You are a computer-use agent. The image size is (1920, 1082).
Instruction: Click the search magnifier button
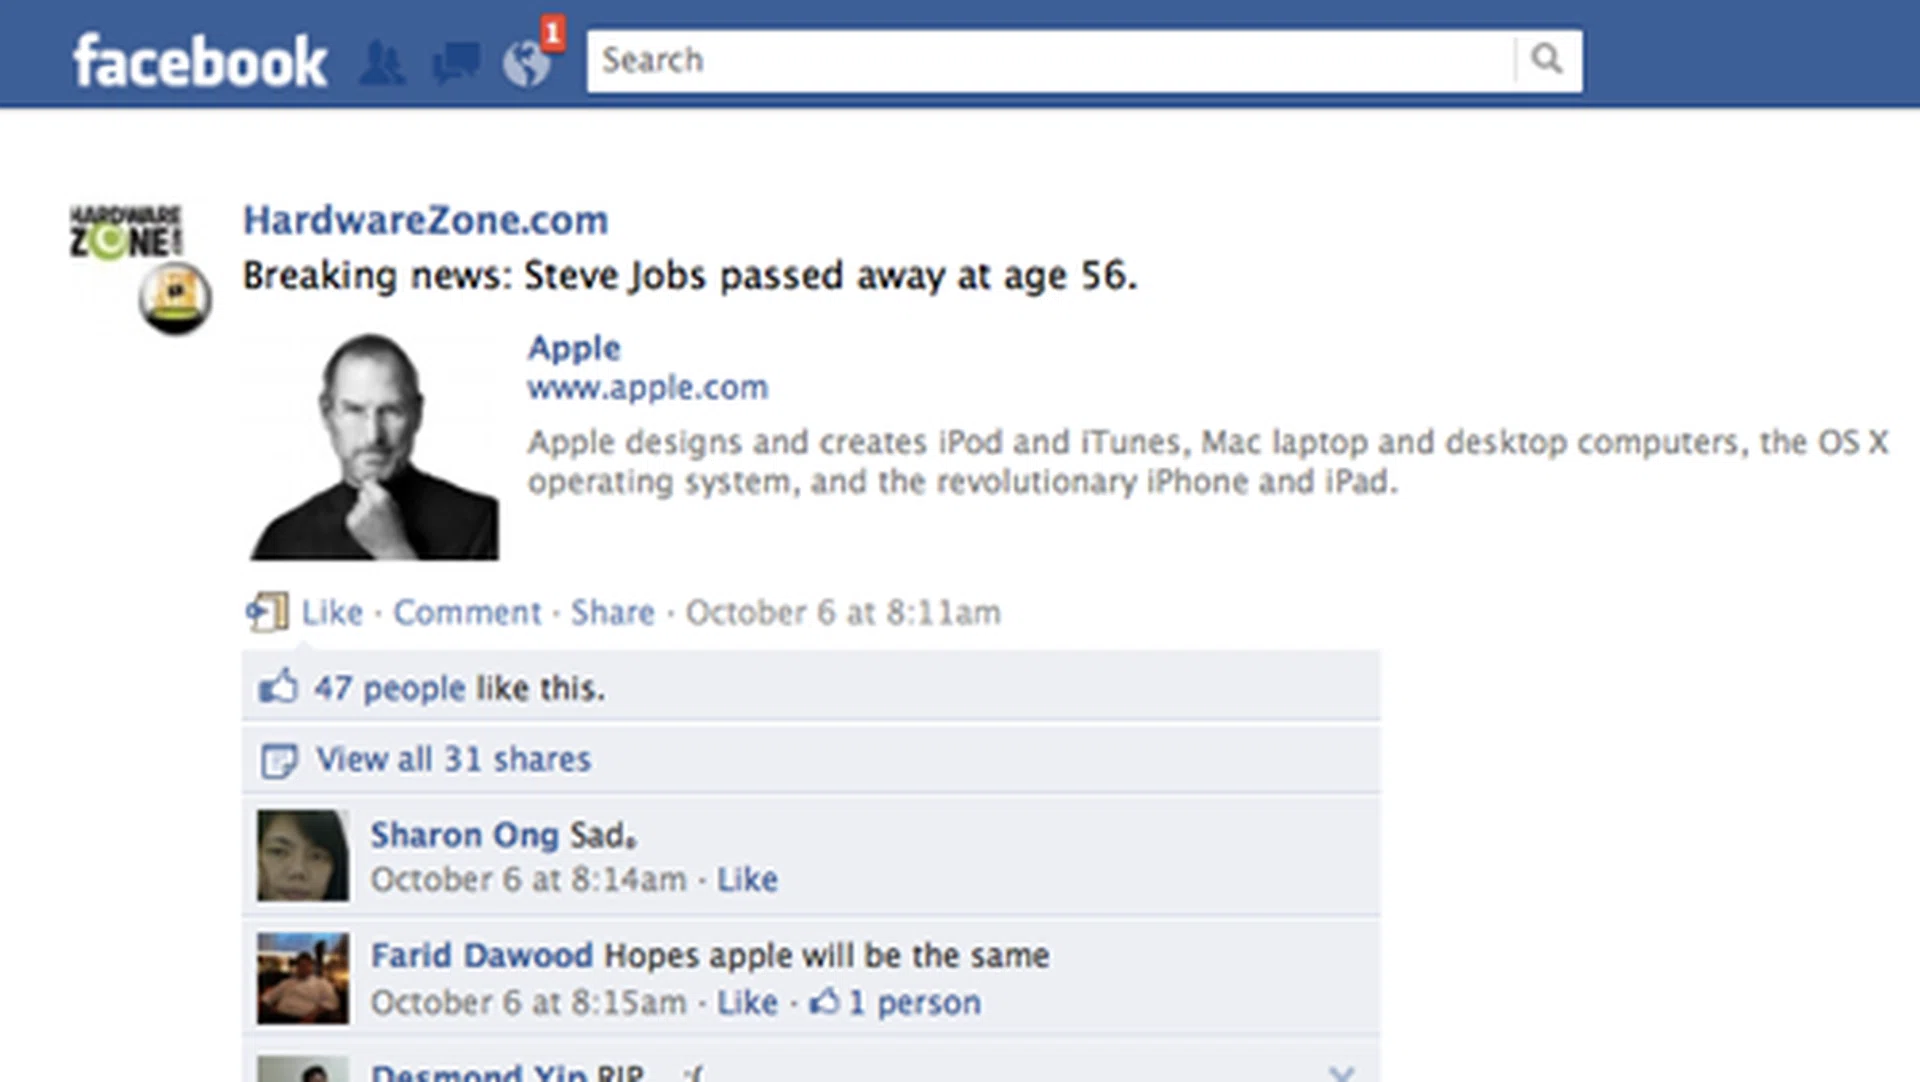click(1547, 60)
